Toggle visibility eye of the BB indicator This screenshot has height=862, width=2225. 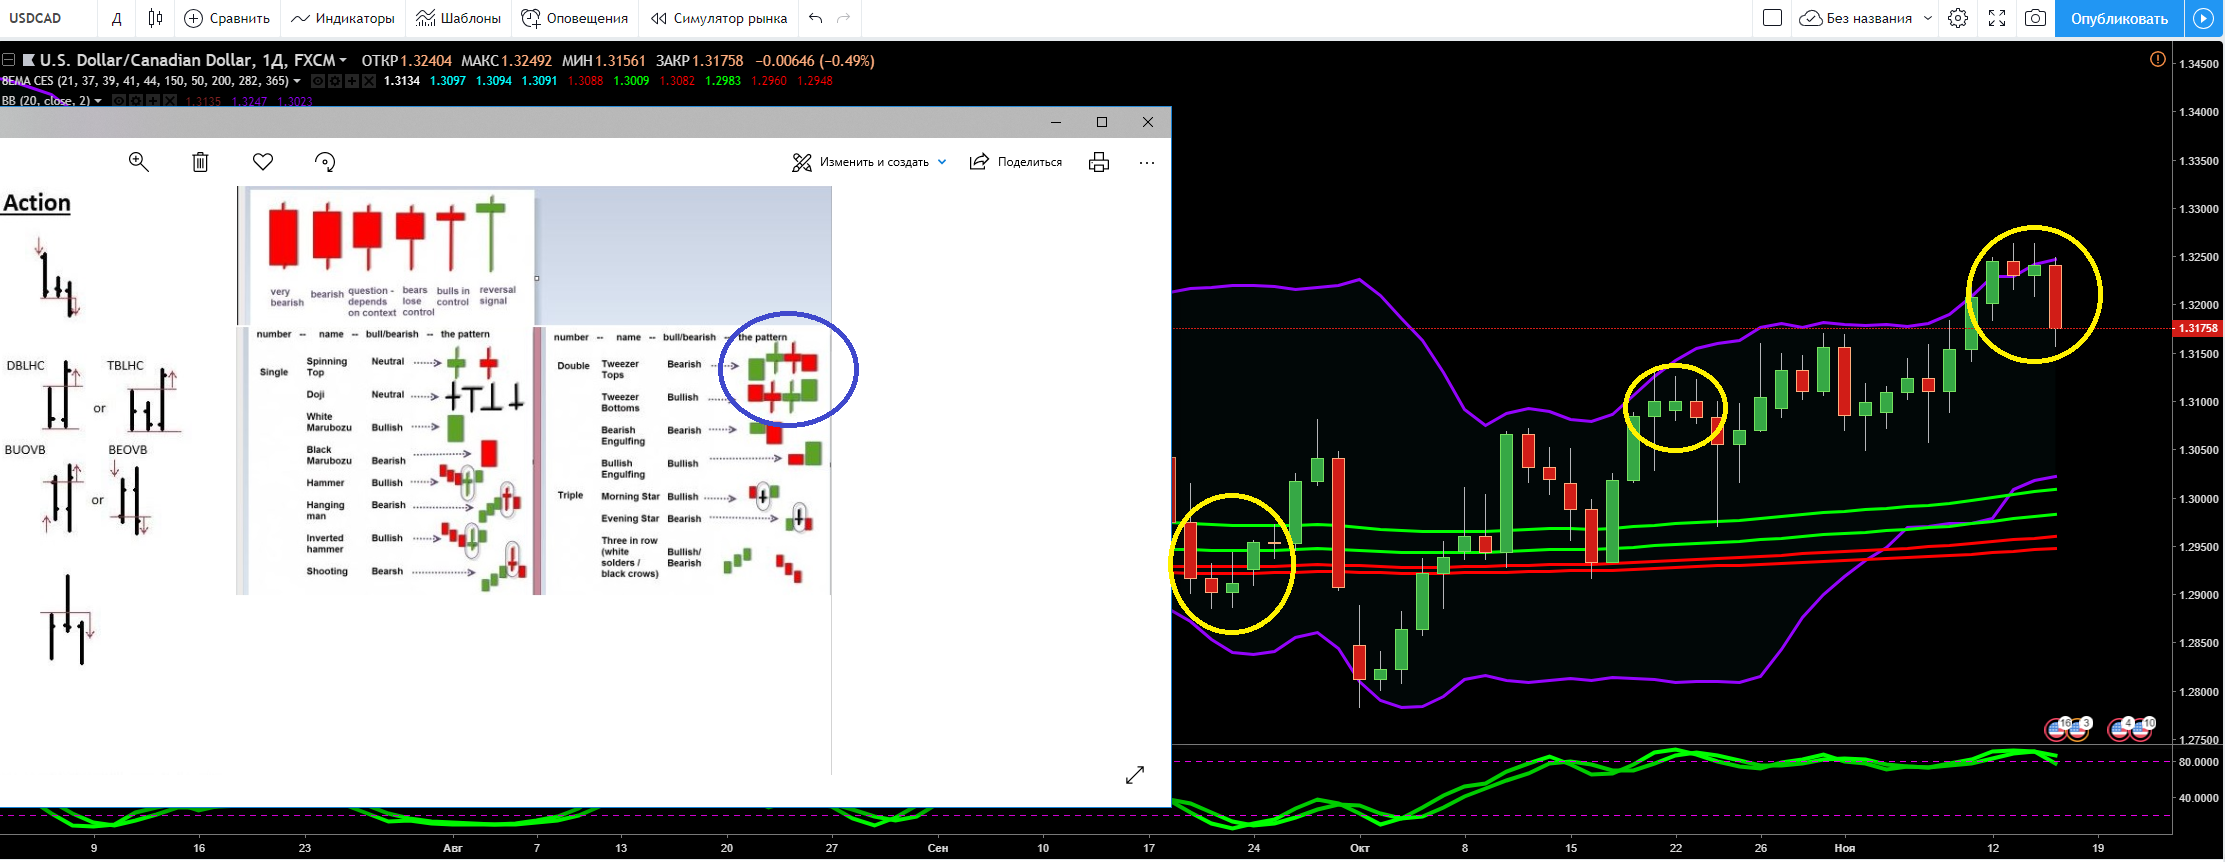(119, 101)
